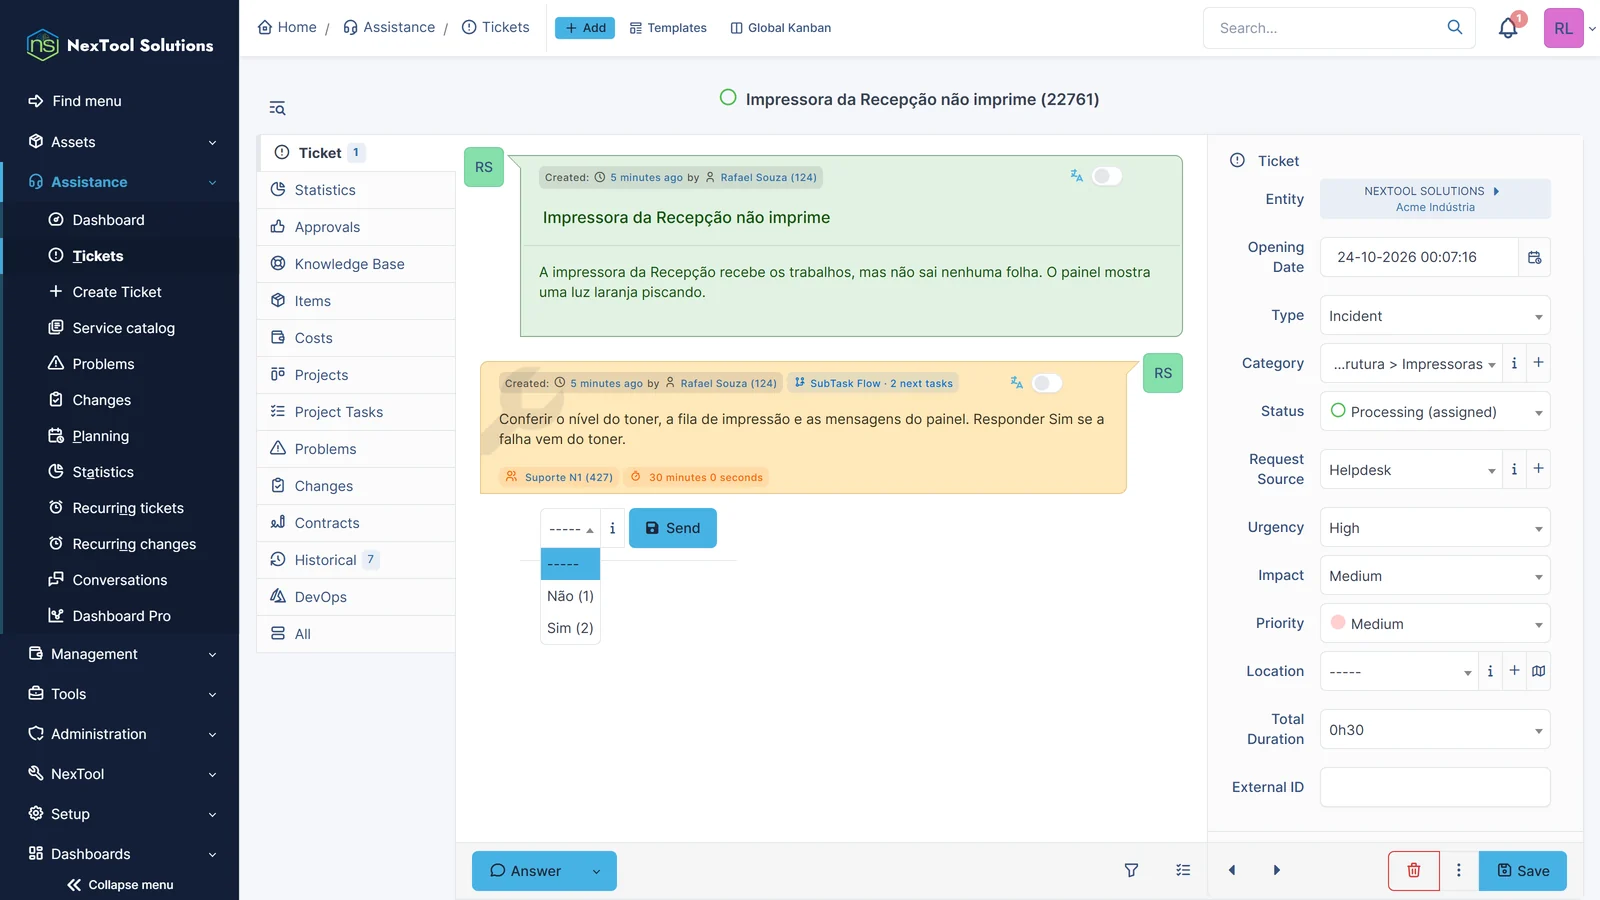Open the task list view icon

pos(1183,870)
